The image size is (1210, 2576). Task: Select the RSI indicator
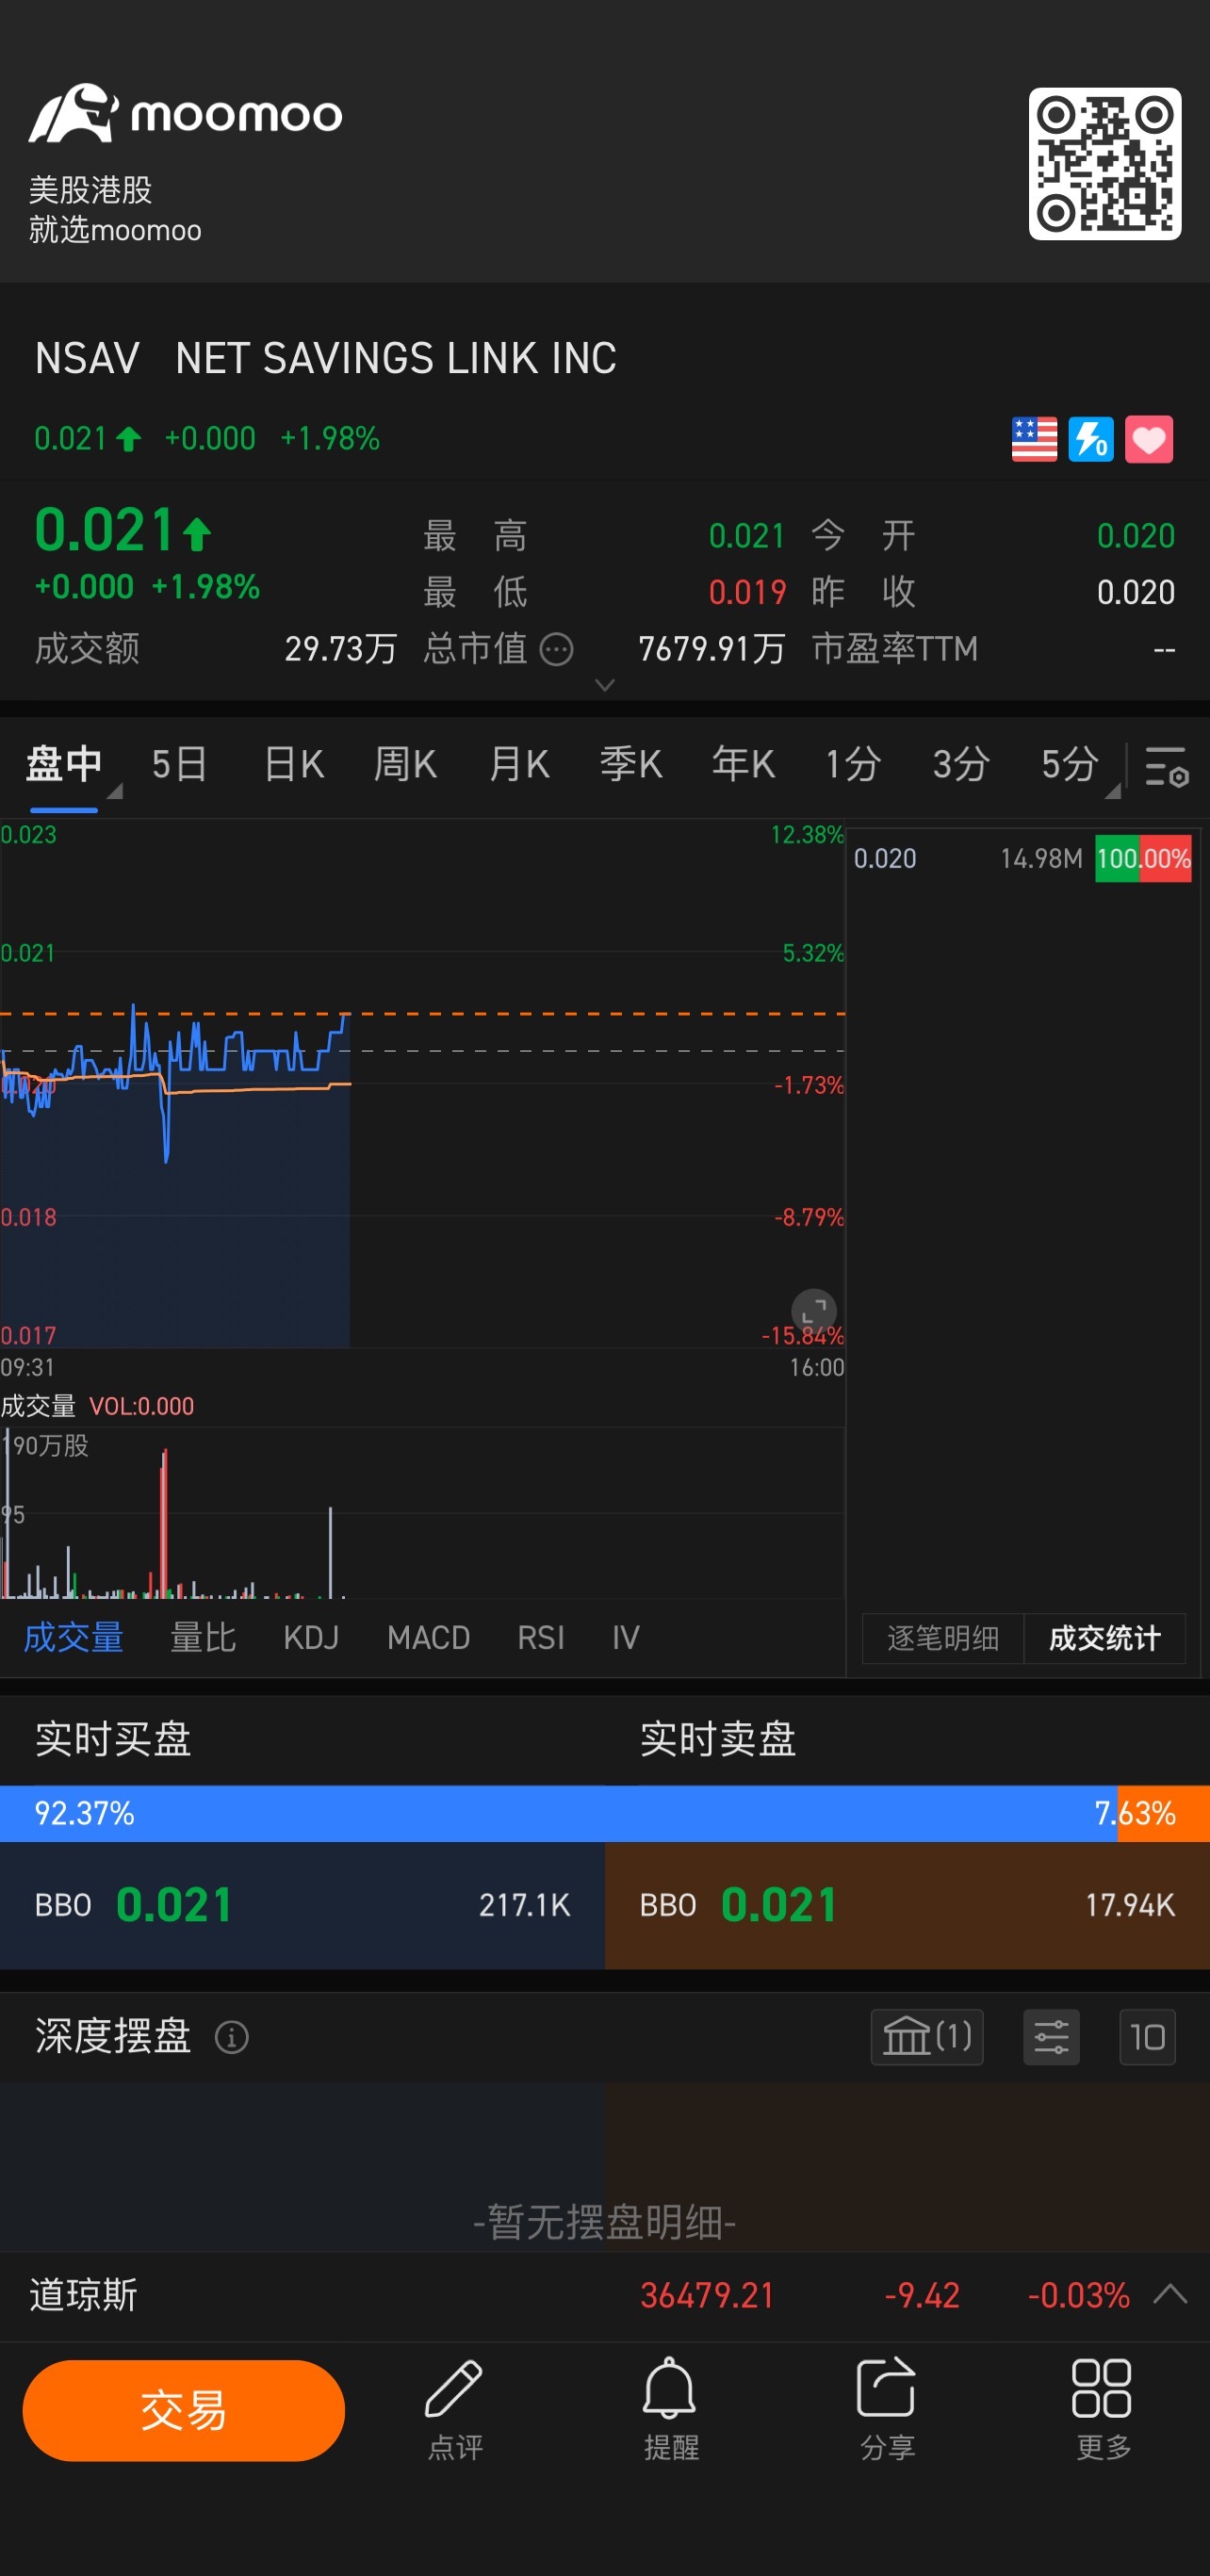click(x=541, y=1638)
